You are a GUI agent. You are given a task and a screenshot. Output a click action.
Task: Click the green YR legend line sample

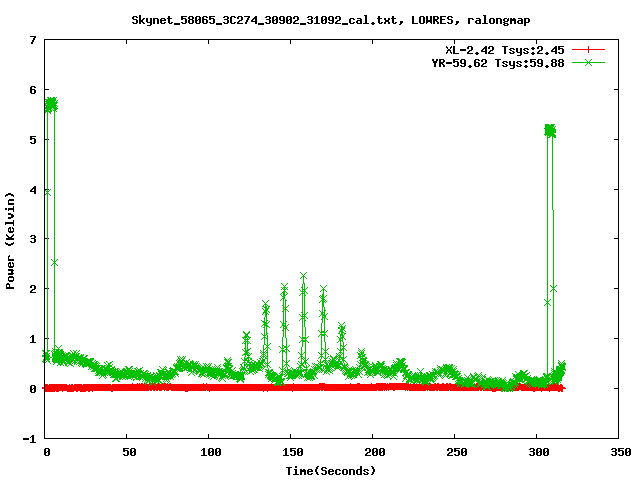[588, 62]
